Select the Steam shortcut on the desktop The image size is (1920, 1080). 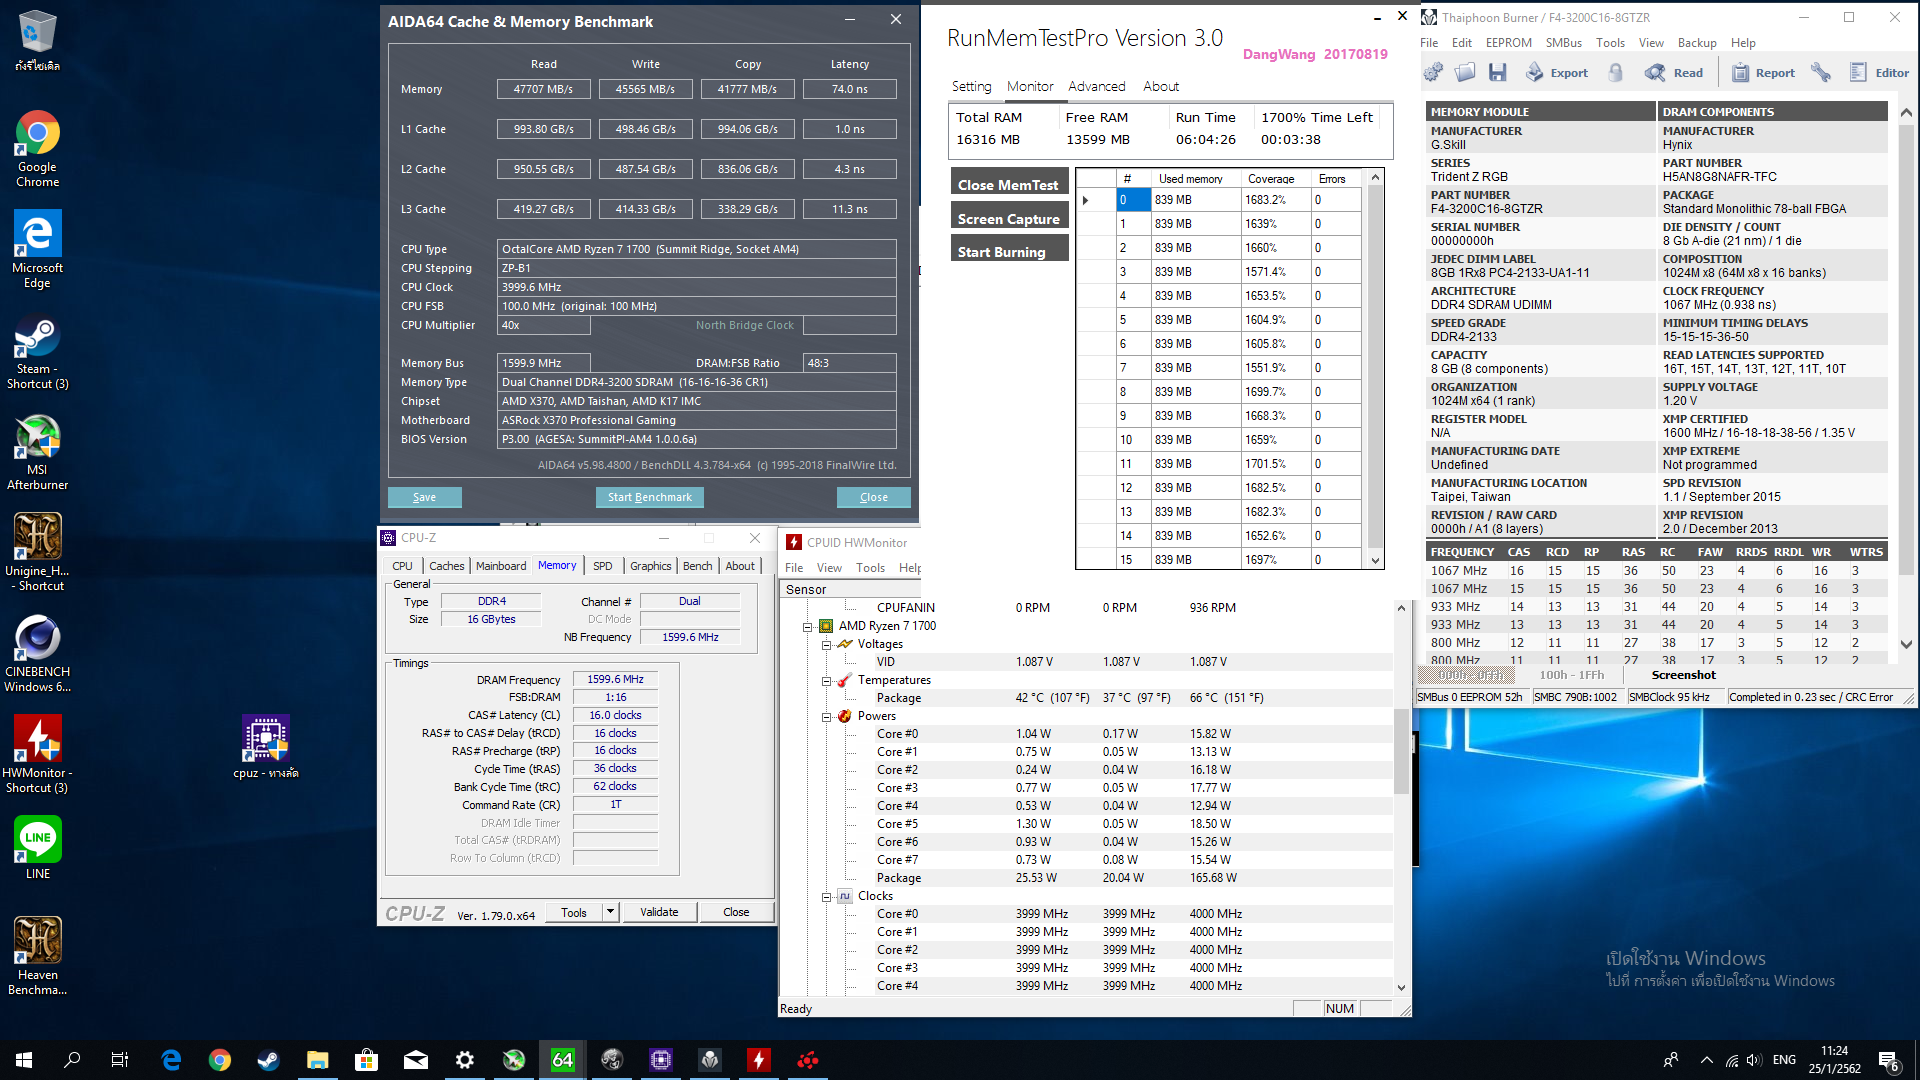[37, 354]
